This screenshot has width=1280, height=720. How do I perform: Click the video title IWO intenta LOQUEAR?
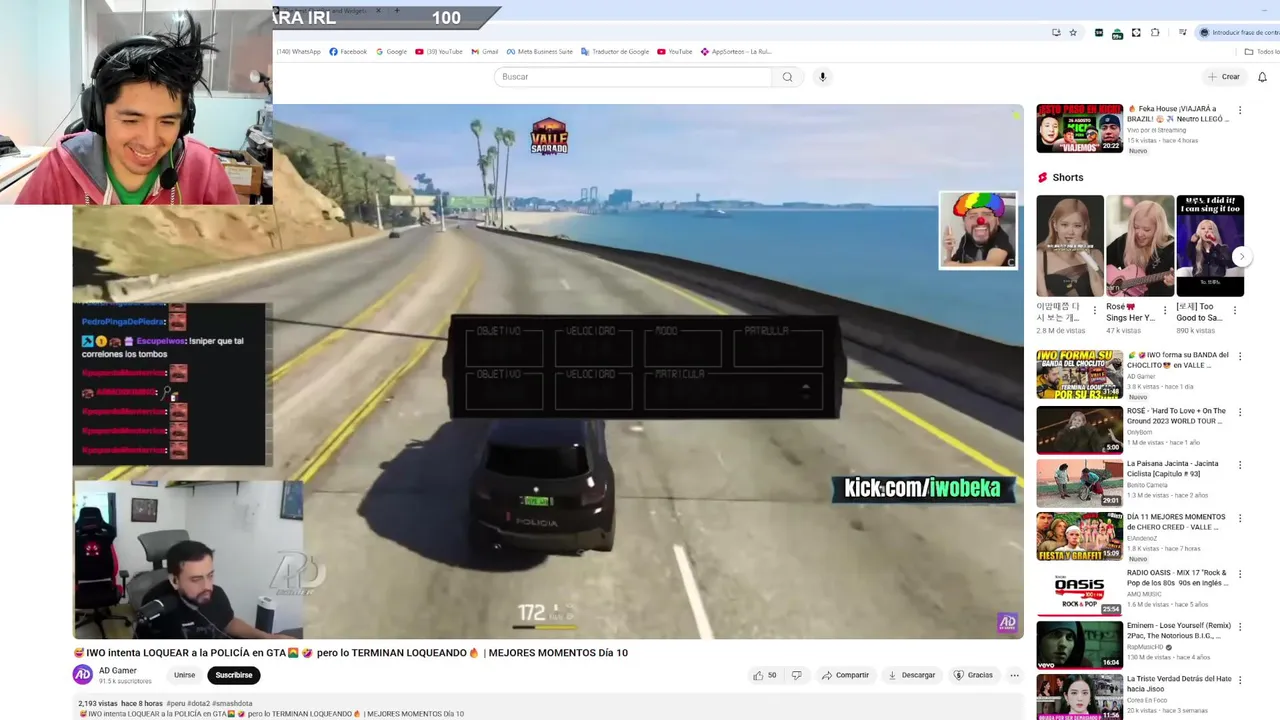pos(351,653)
